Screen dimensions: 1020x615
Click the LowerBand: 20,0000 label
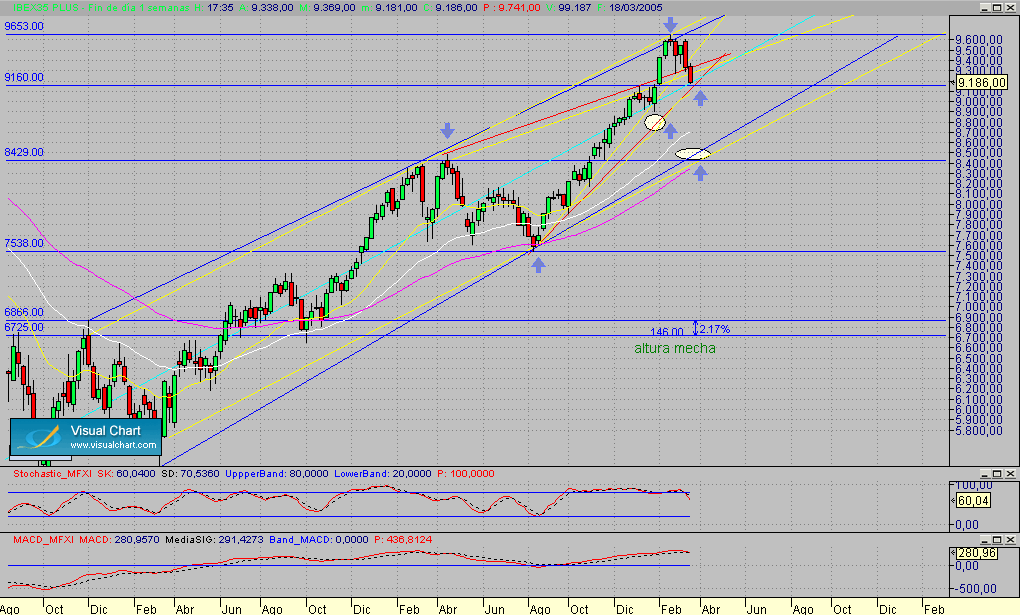point(382,474)
